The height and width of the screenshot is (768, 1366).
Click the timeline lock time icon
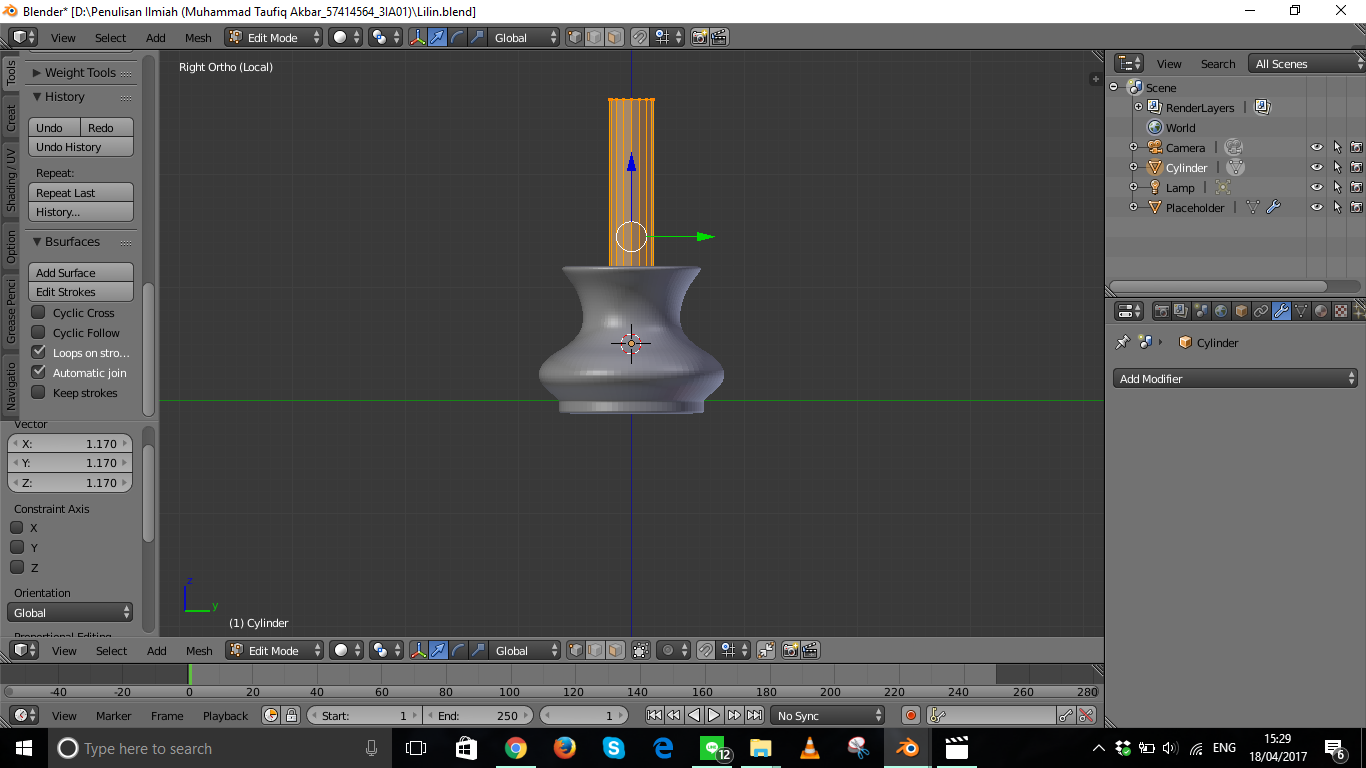tap(291, 715)
